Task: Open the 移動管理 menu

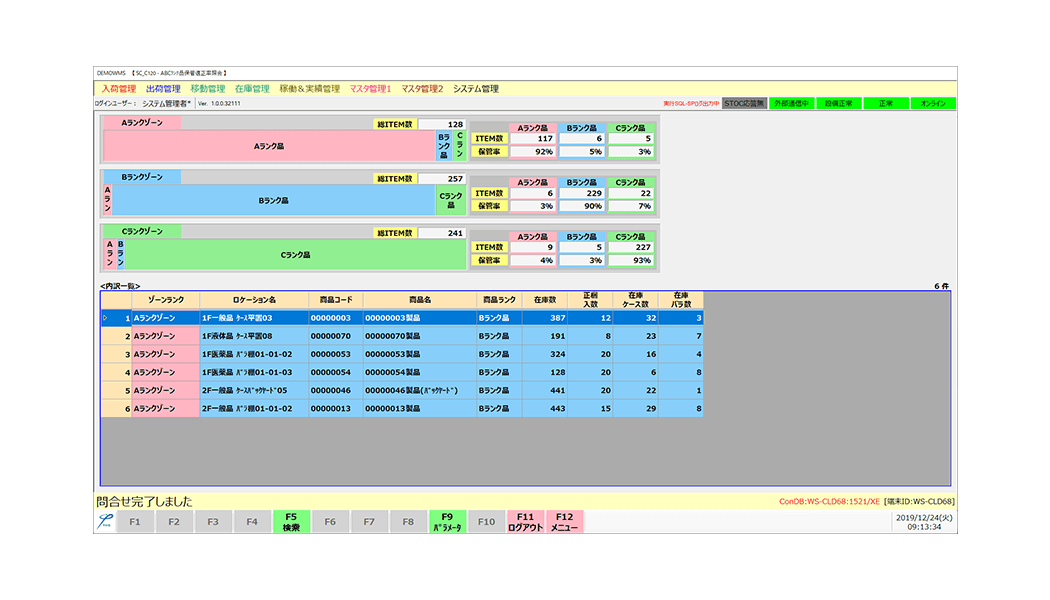Action: coord(208,88)
